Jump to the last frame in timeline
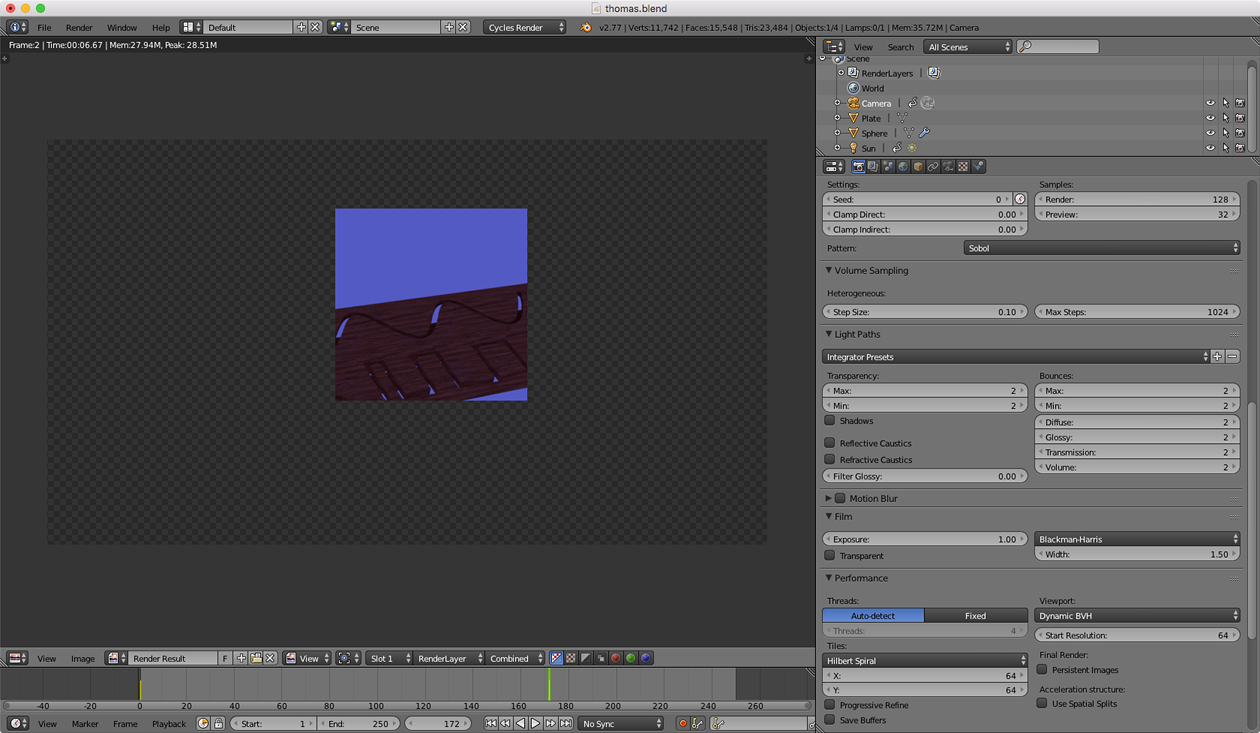The image size is (1260, 733). coord(566,723)
